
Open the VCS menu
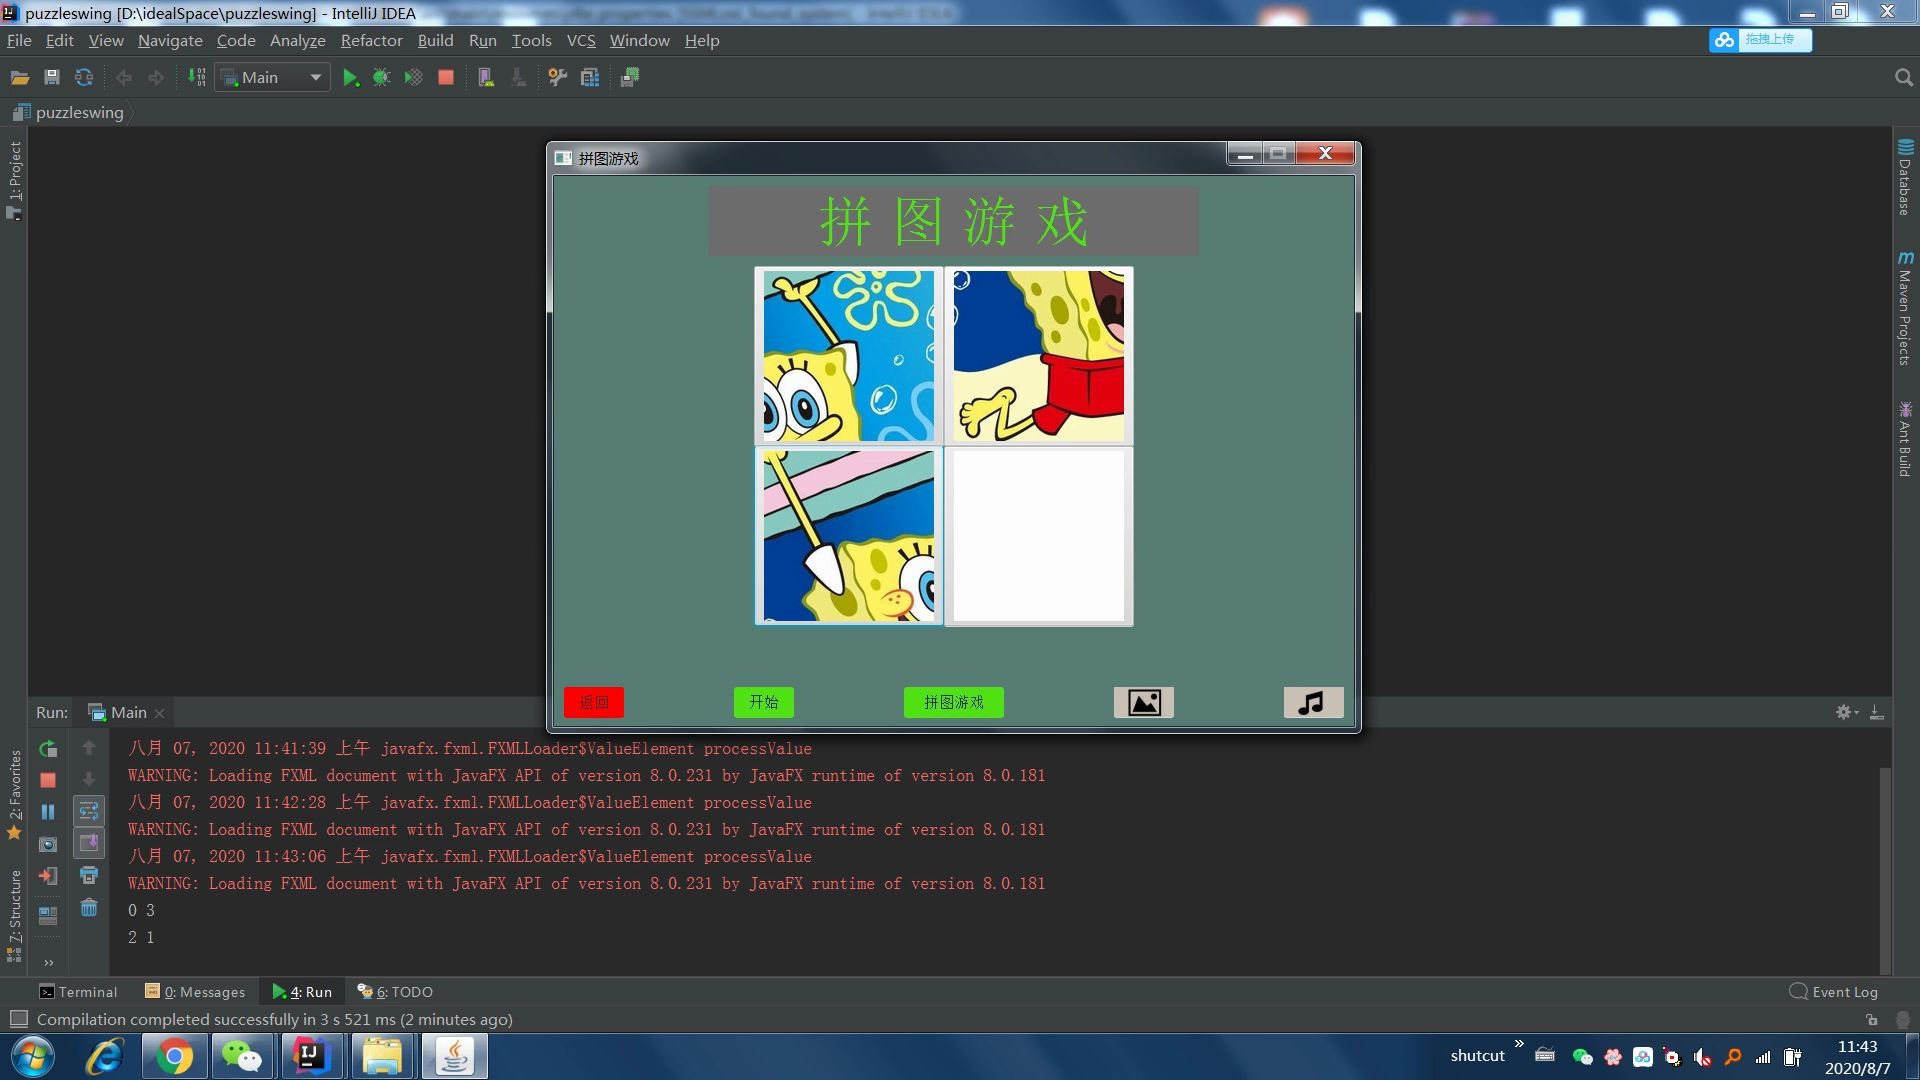[x=581, y=41]
